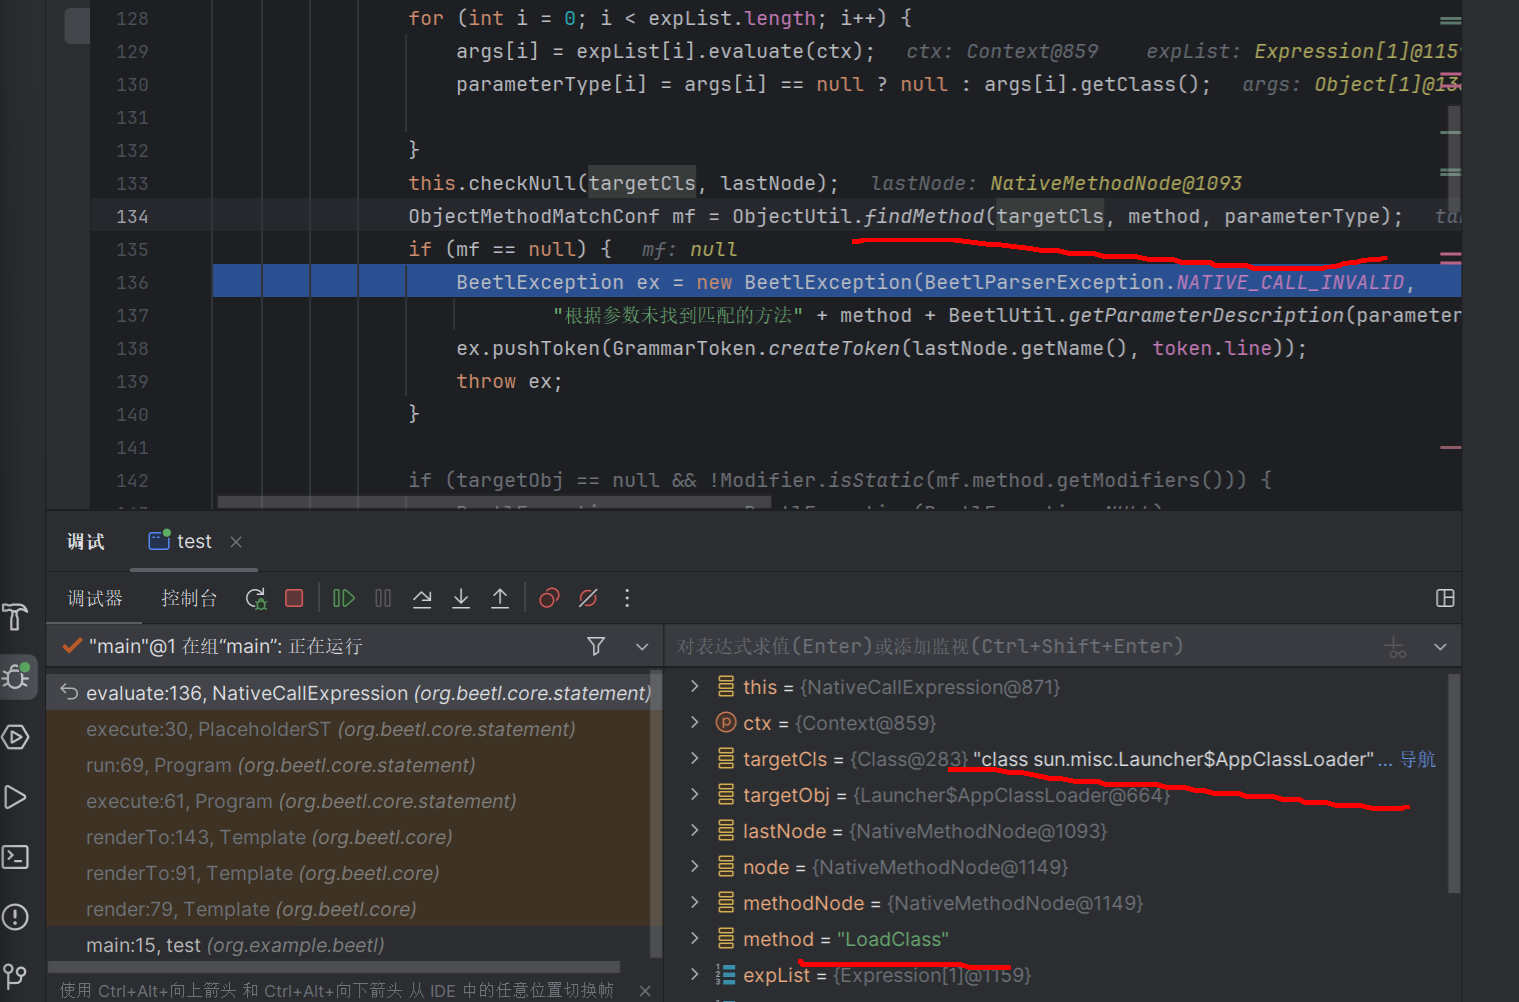Switch to the 调试器 tab
The height and width of the screenshot is (1002, 1519).
pyautogui.click(x=95, y=598)
